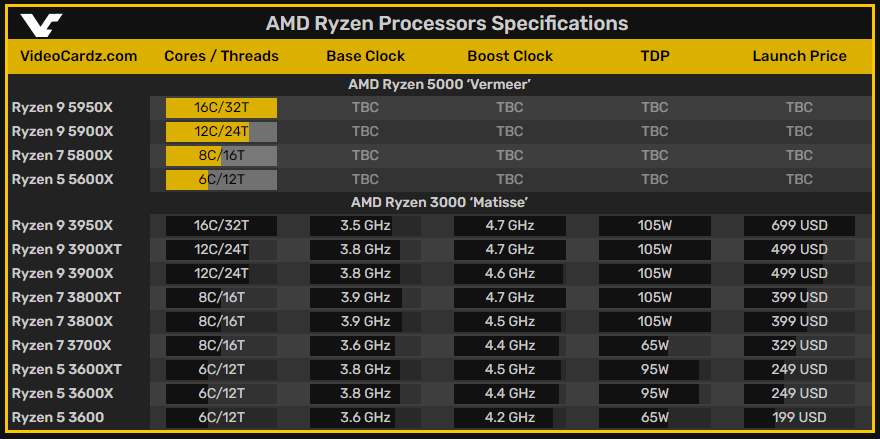Click the 4.2 GHz boost clock for Ryzen 5 3600
This screenshot has height=439, width=880.
pos(510,417)
